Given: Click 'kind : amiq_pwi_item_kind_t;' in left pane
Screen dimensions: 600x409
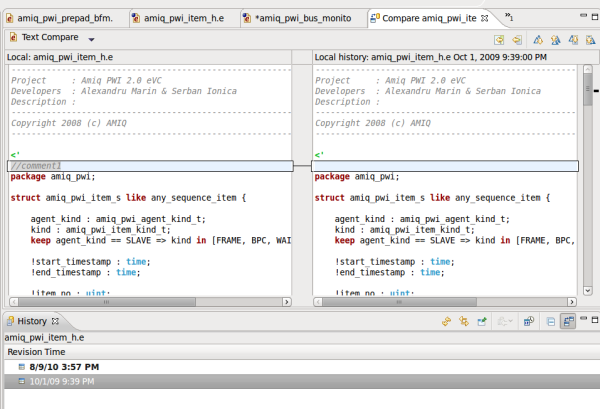Looking at the screenshot, I should click(101, 230).
